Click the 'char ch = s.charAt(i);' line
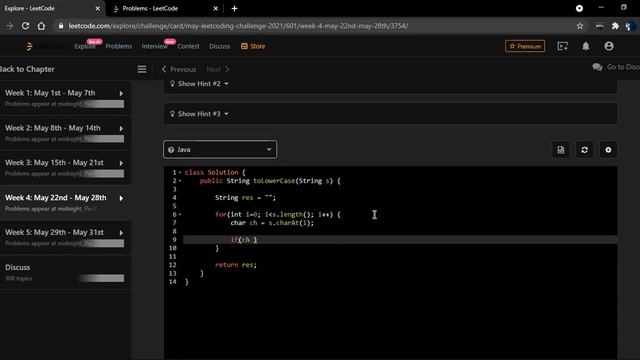Viewport: 640px width, 360px height. coord(272,223)
